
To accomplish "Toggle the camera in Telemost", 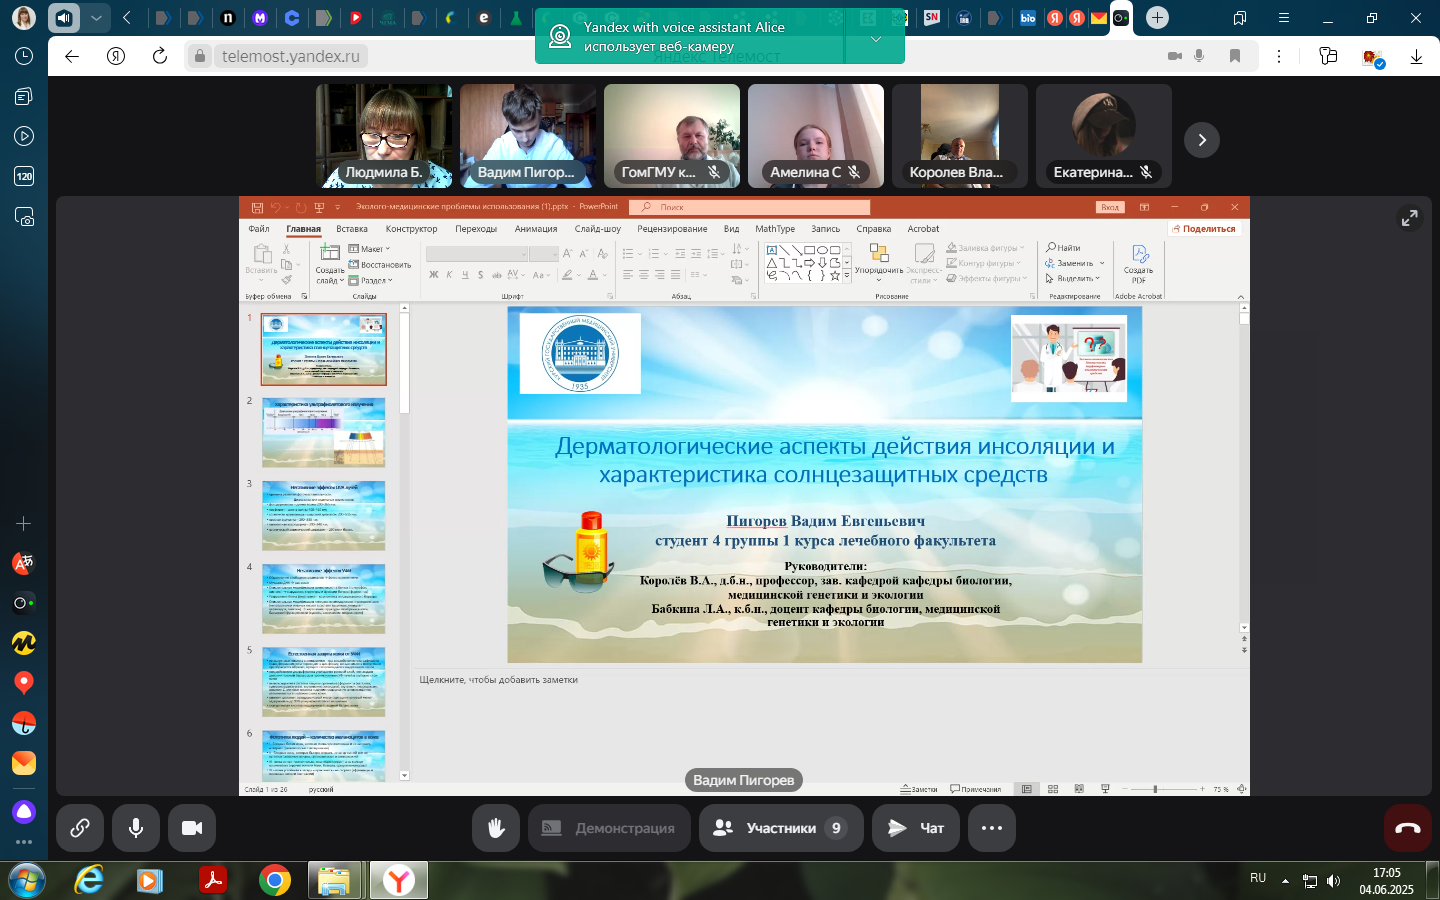I will [192, 828].
